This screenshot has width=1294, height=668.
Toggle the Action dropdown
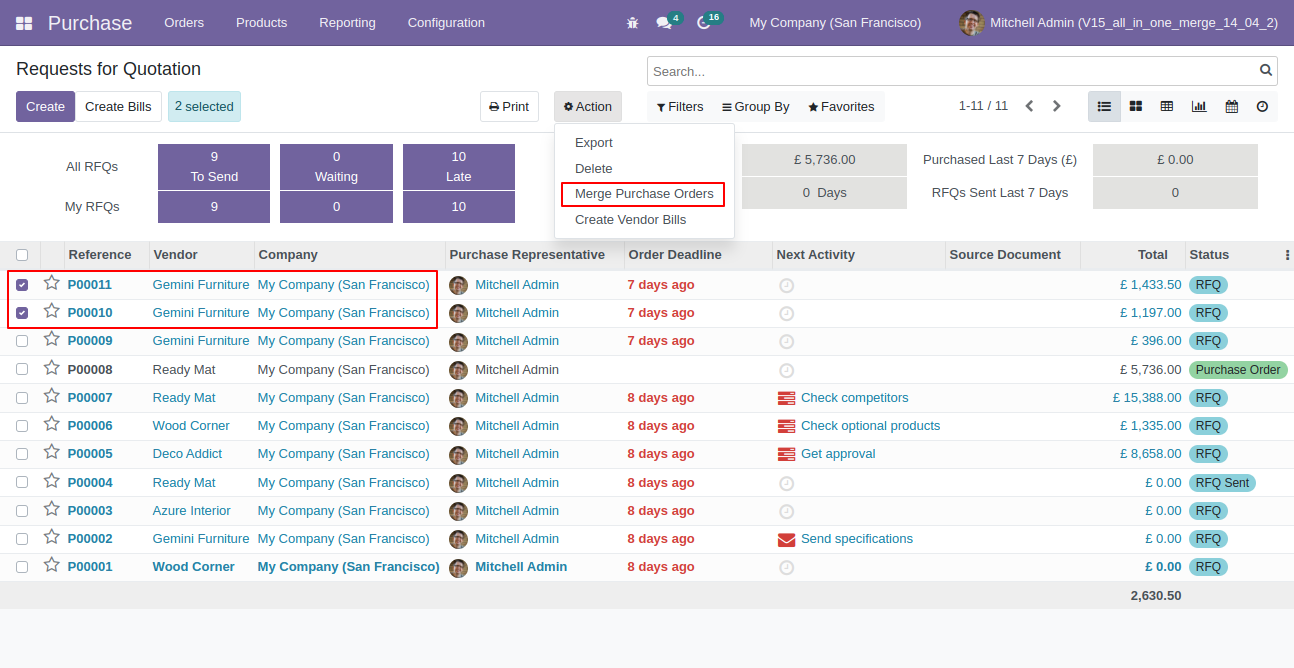(x=588, y=107)
